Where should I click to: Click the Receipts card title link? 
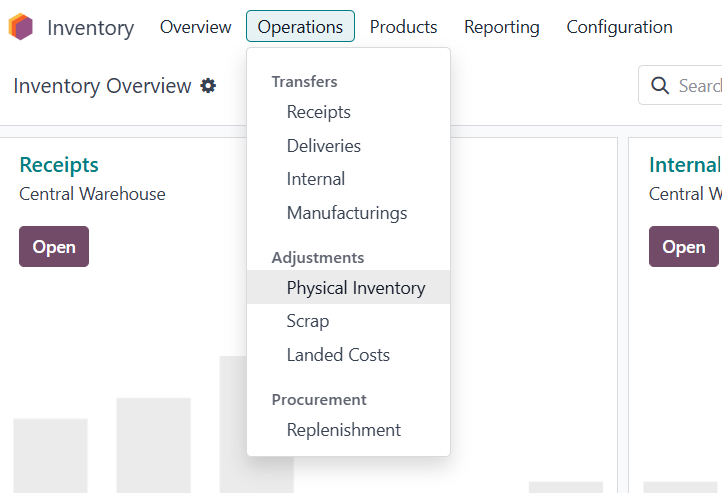[x=59, y=165]
